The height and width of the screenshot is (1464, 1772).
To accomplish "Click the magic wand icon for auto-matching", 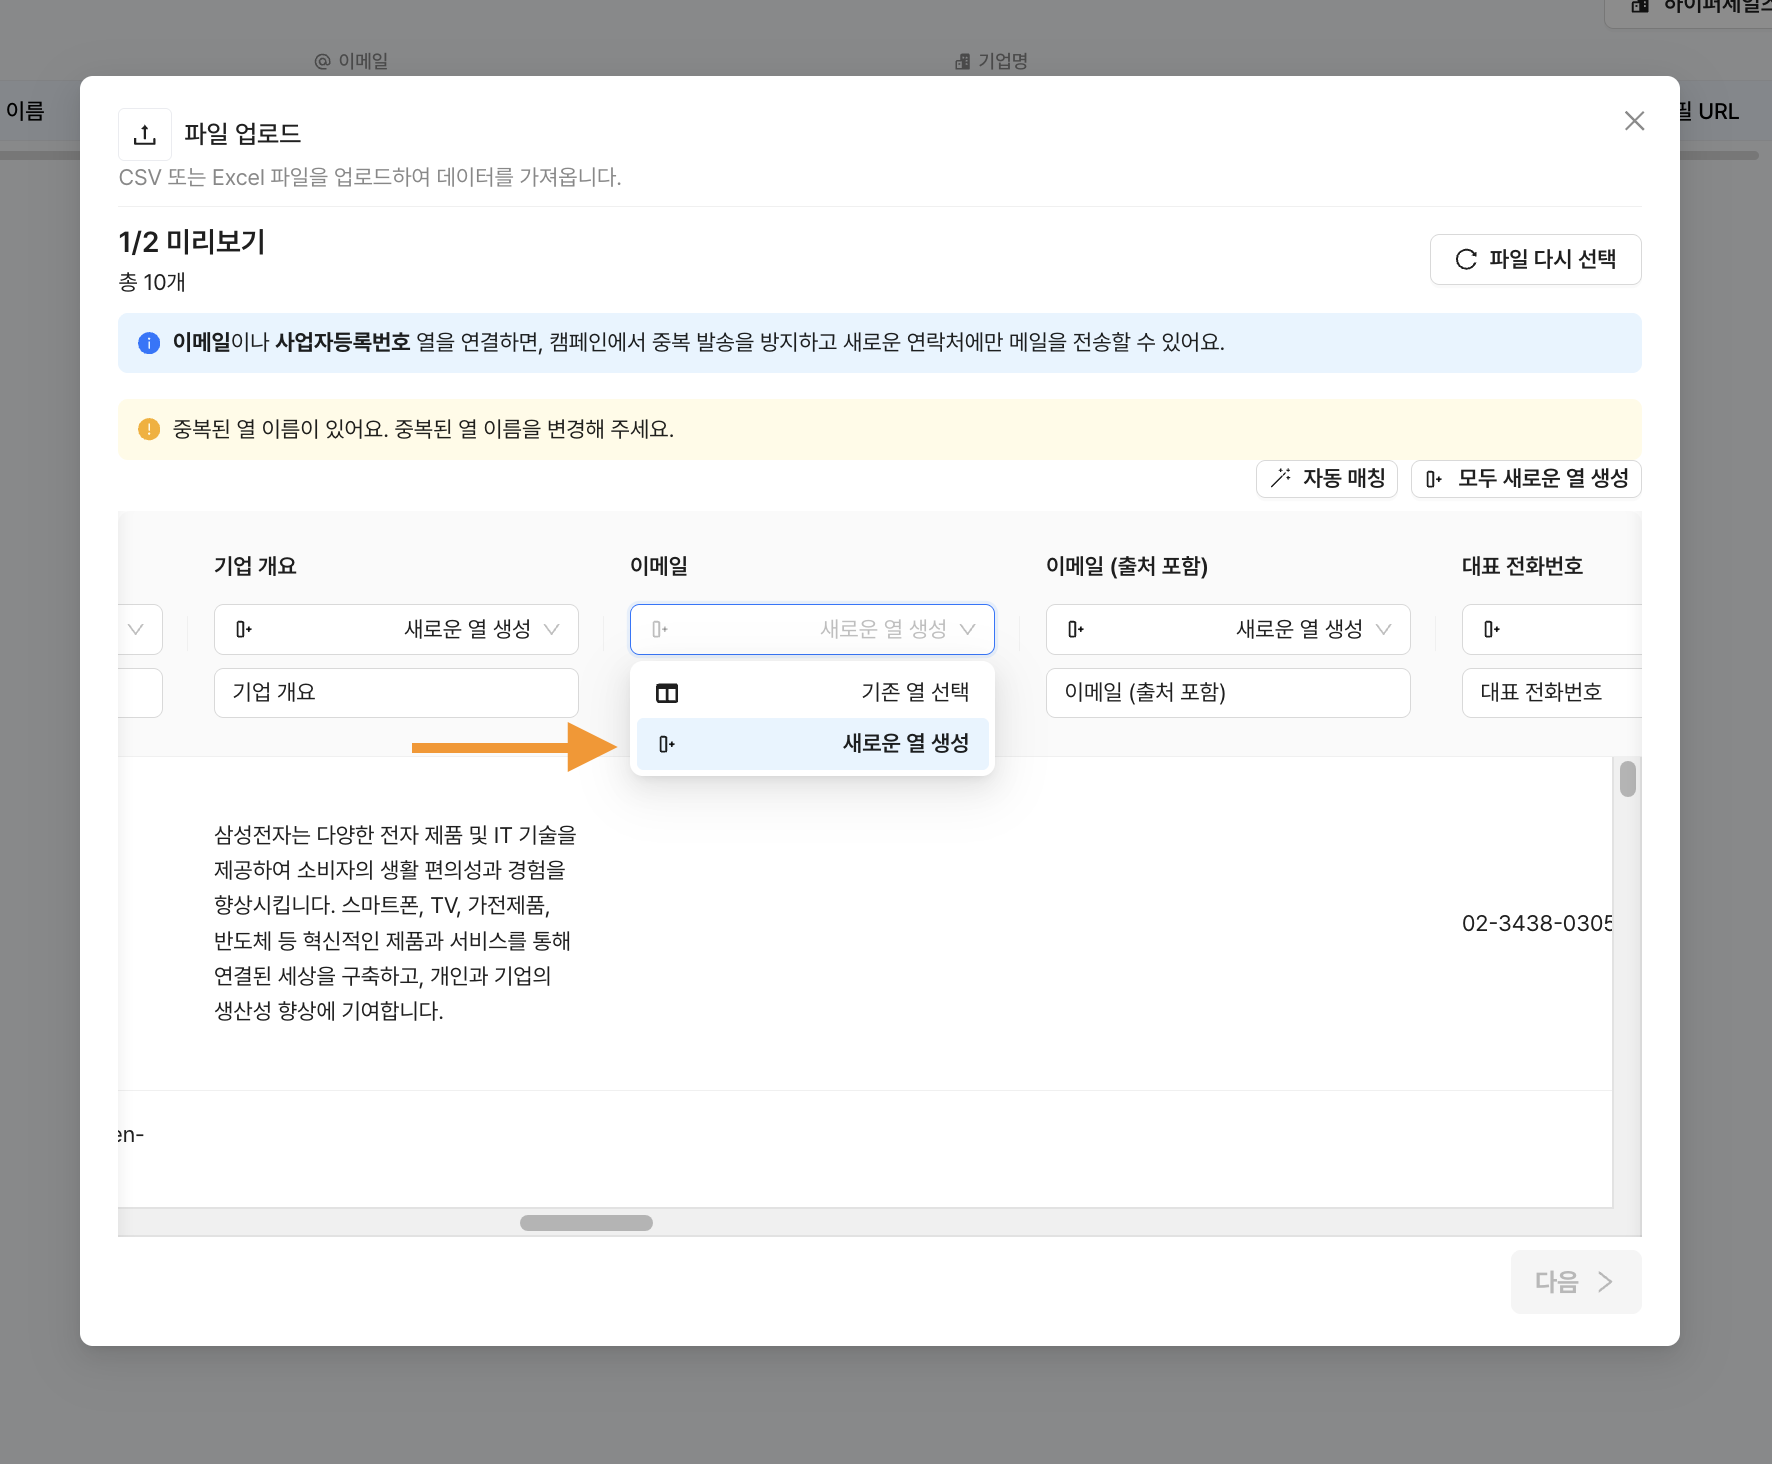I will (x=1280, y=479).
